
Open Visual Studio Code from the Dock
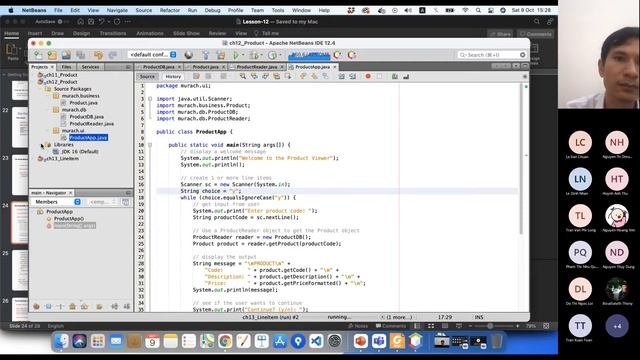[x=316, y=341]
